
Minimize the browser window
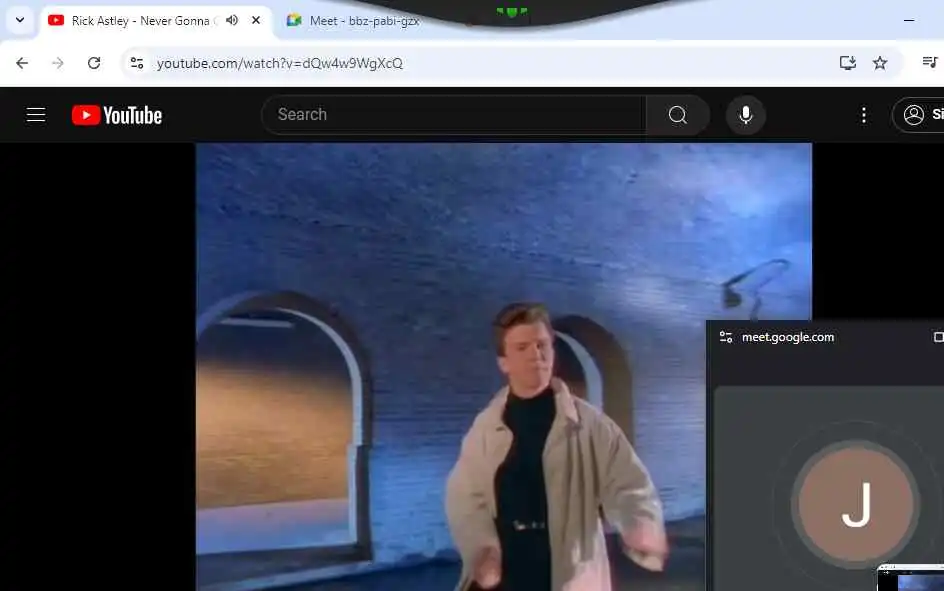pos(909,20)
